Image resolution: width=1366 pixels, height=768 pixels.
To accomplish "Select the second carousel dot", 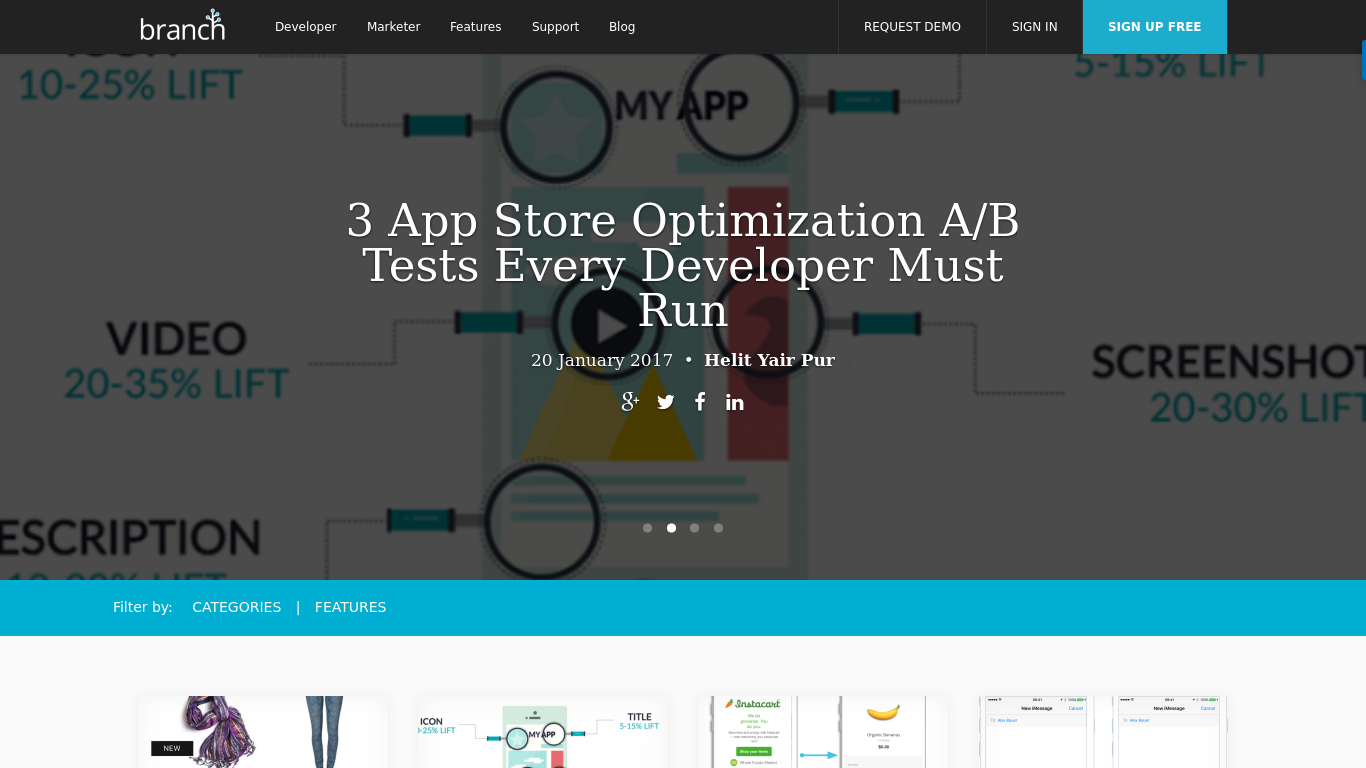I will click(671, 528).
